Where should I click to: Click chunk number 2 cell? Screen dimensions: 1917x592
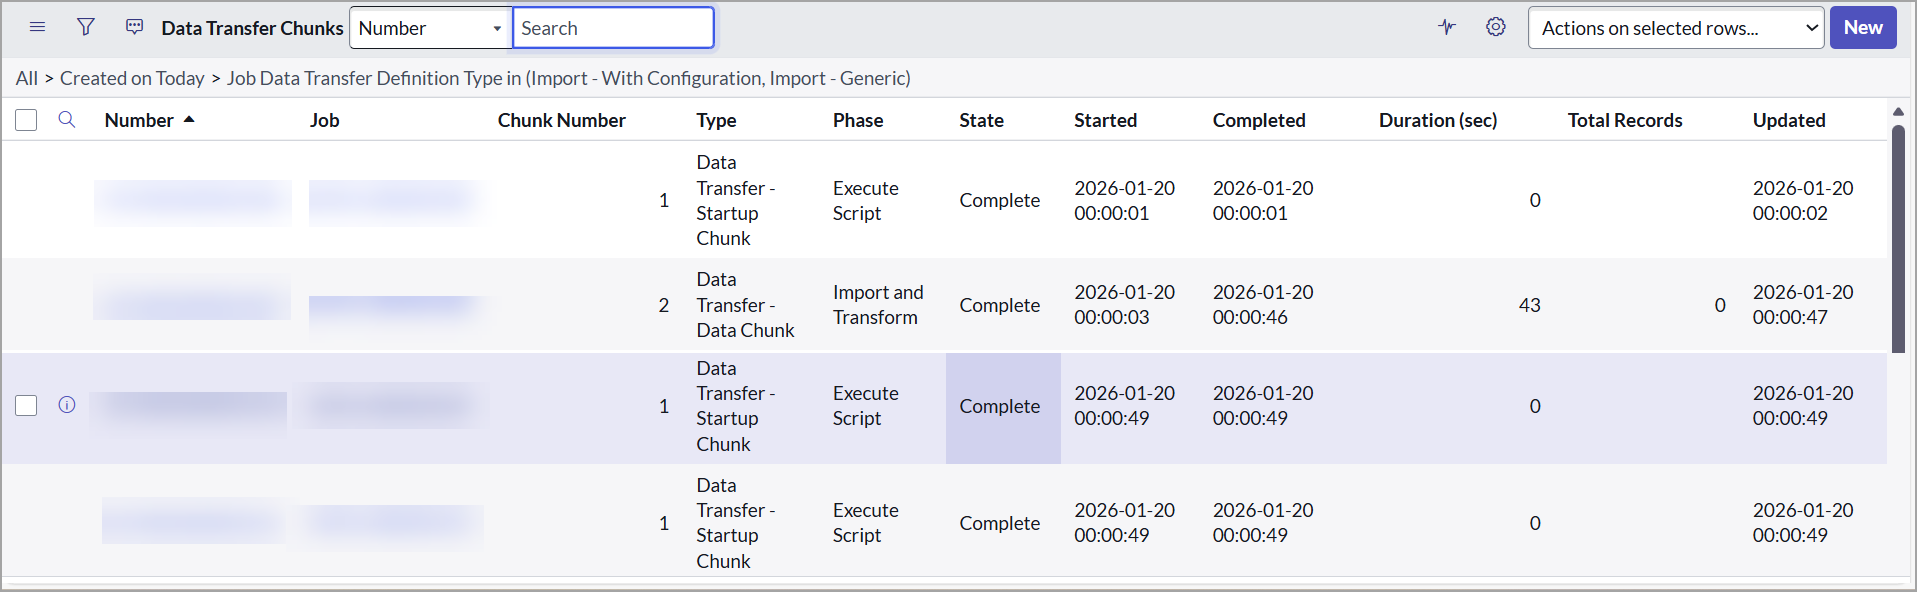point(663,305)
